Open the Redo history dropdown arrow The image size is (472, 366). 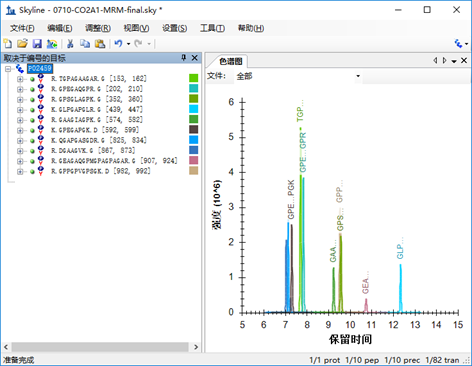pos(149,44)
